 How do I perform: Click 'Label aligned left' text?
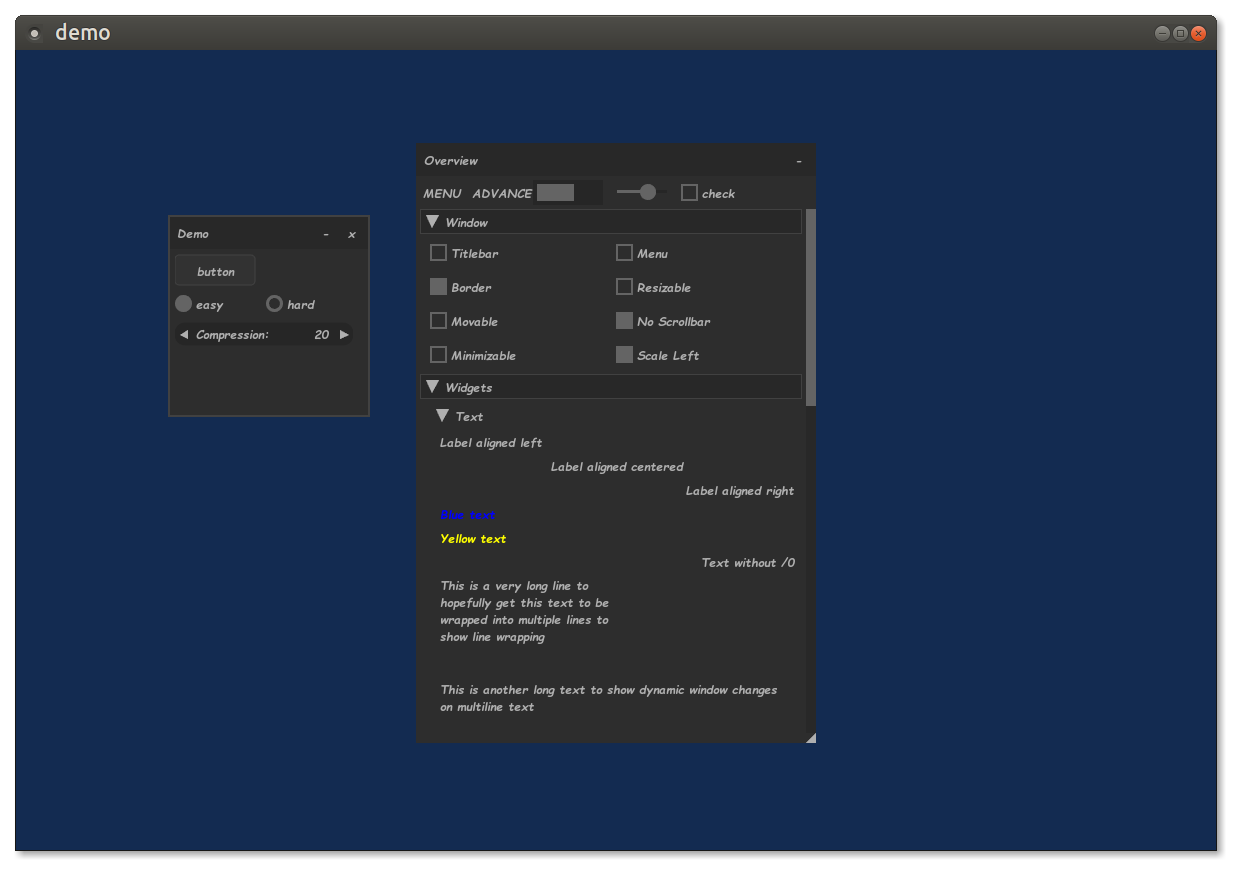(x=491, y=443)
